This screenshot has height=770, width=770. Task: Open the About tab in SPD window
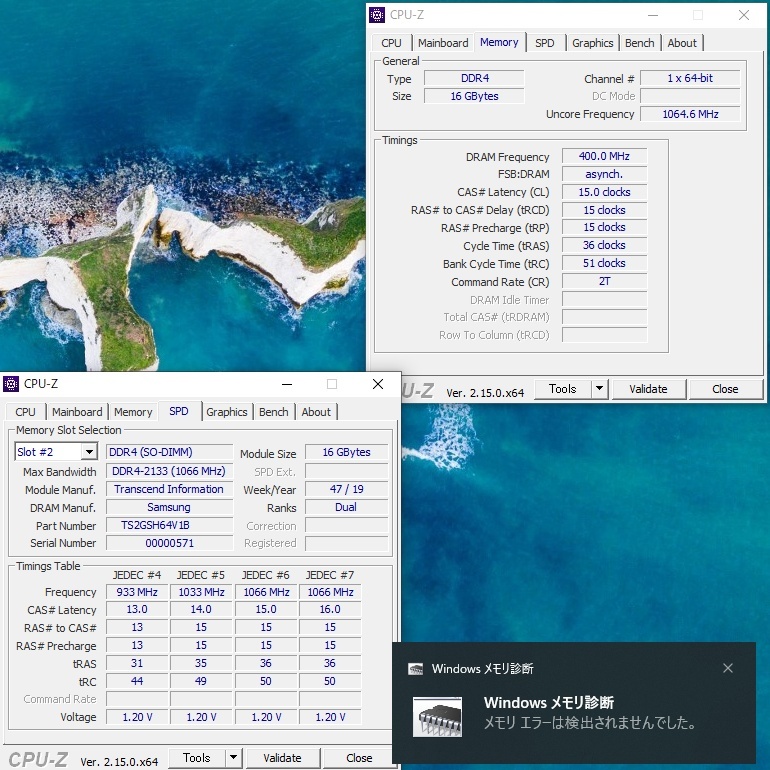316,412
